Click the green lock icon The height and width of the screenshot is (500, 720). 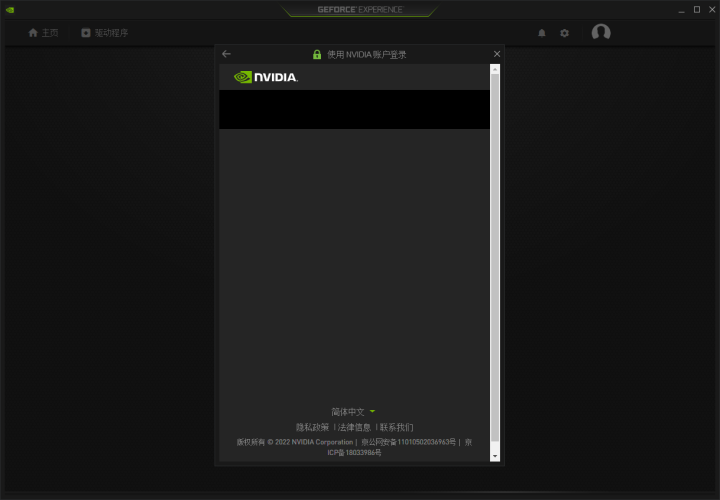(x=317, y=55)
